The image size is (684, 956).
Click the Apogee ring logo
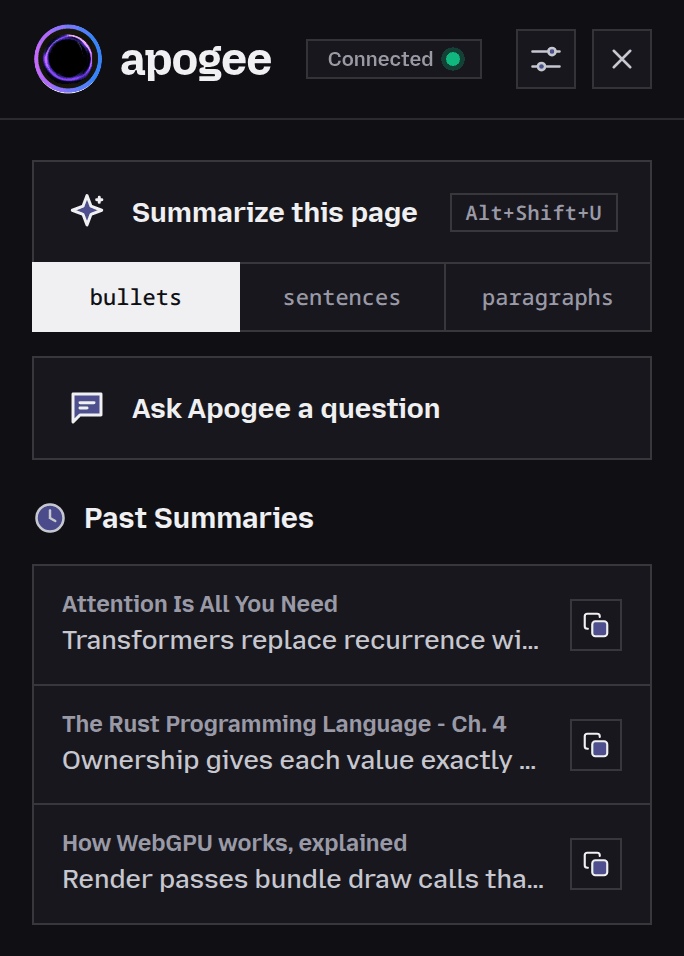[x=68, y=59]
